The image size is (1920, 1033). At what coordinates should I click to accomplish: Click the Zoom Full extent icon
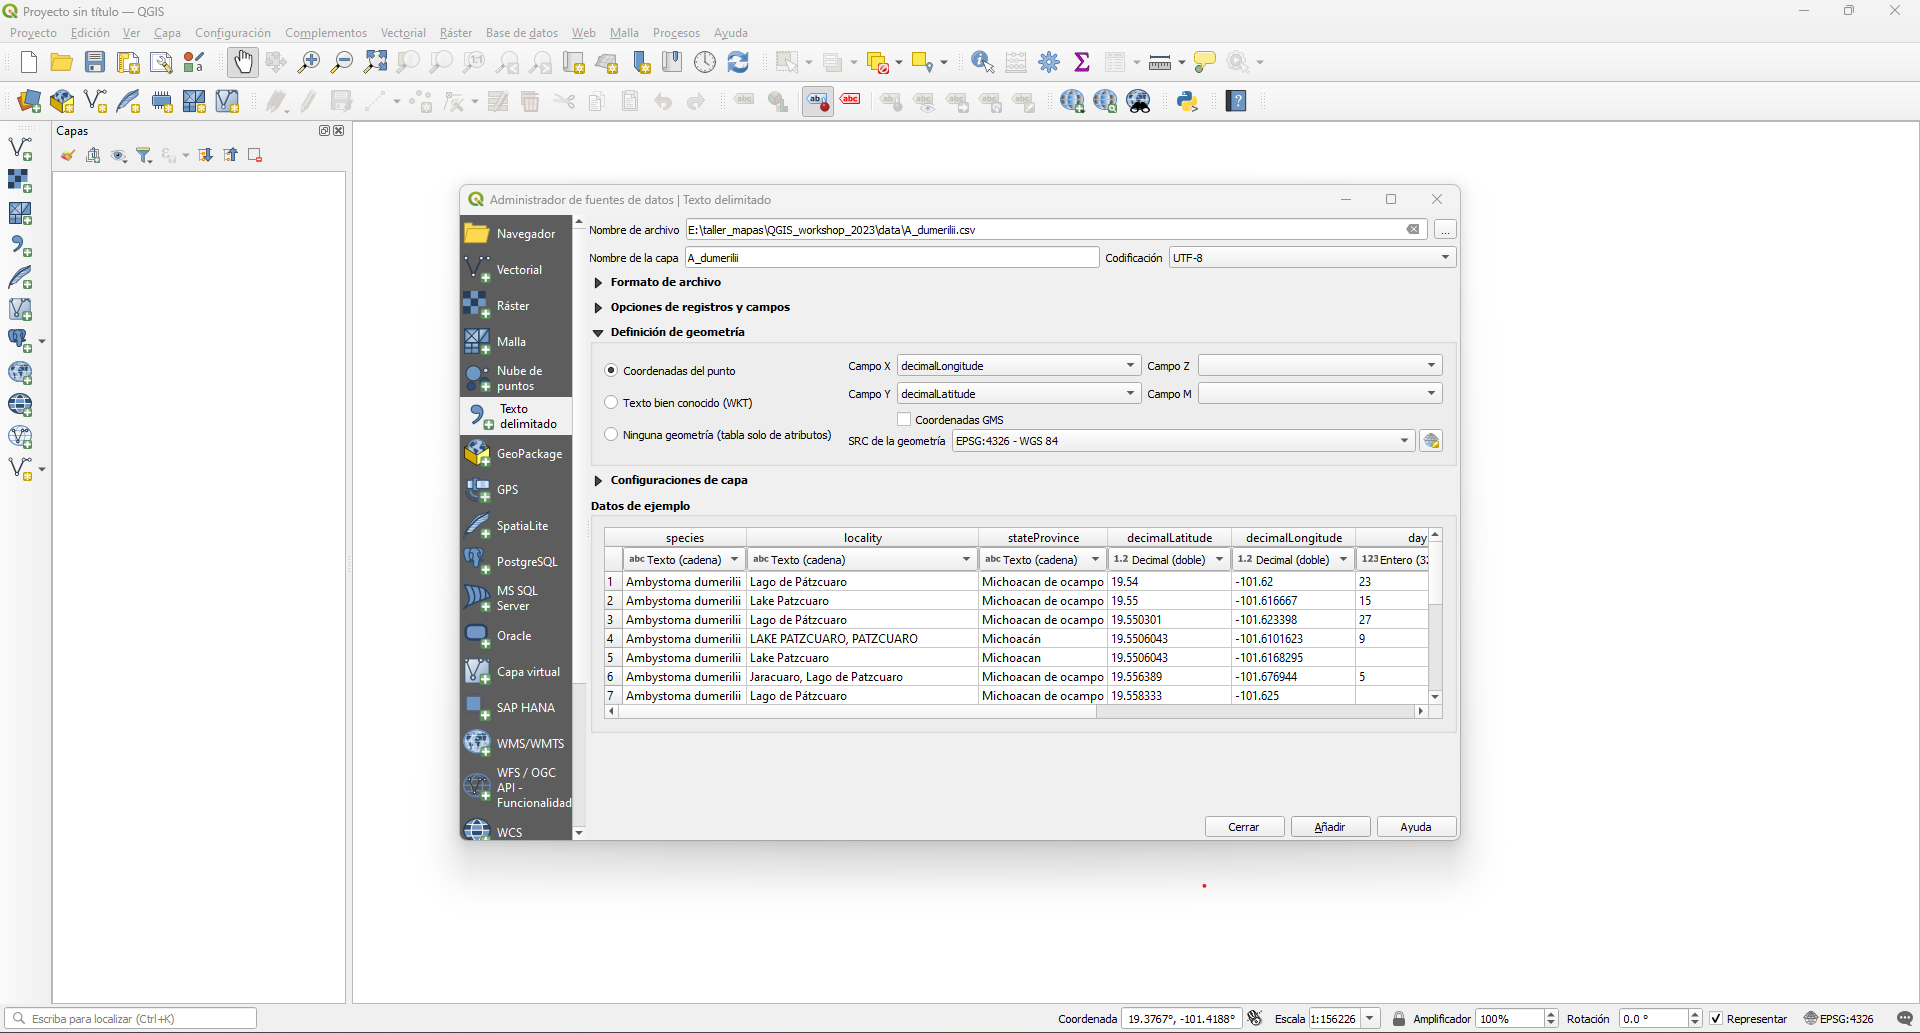[x=375, y=62]
